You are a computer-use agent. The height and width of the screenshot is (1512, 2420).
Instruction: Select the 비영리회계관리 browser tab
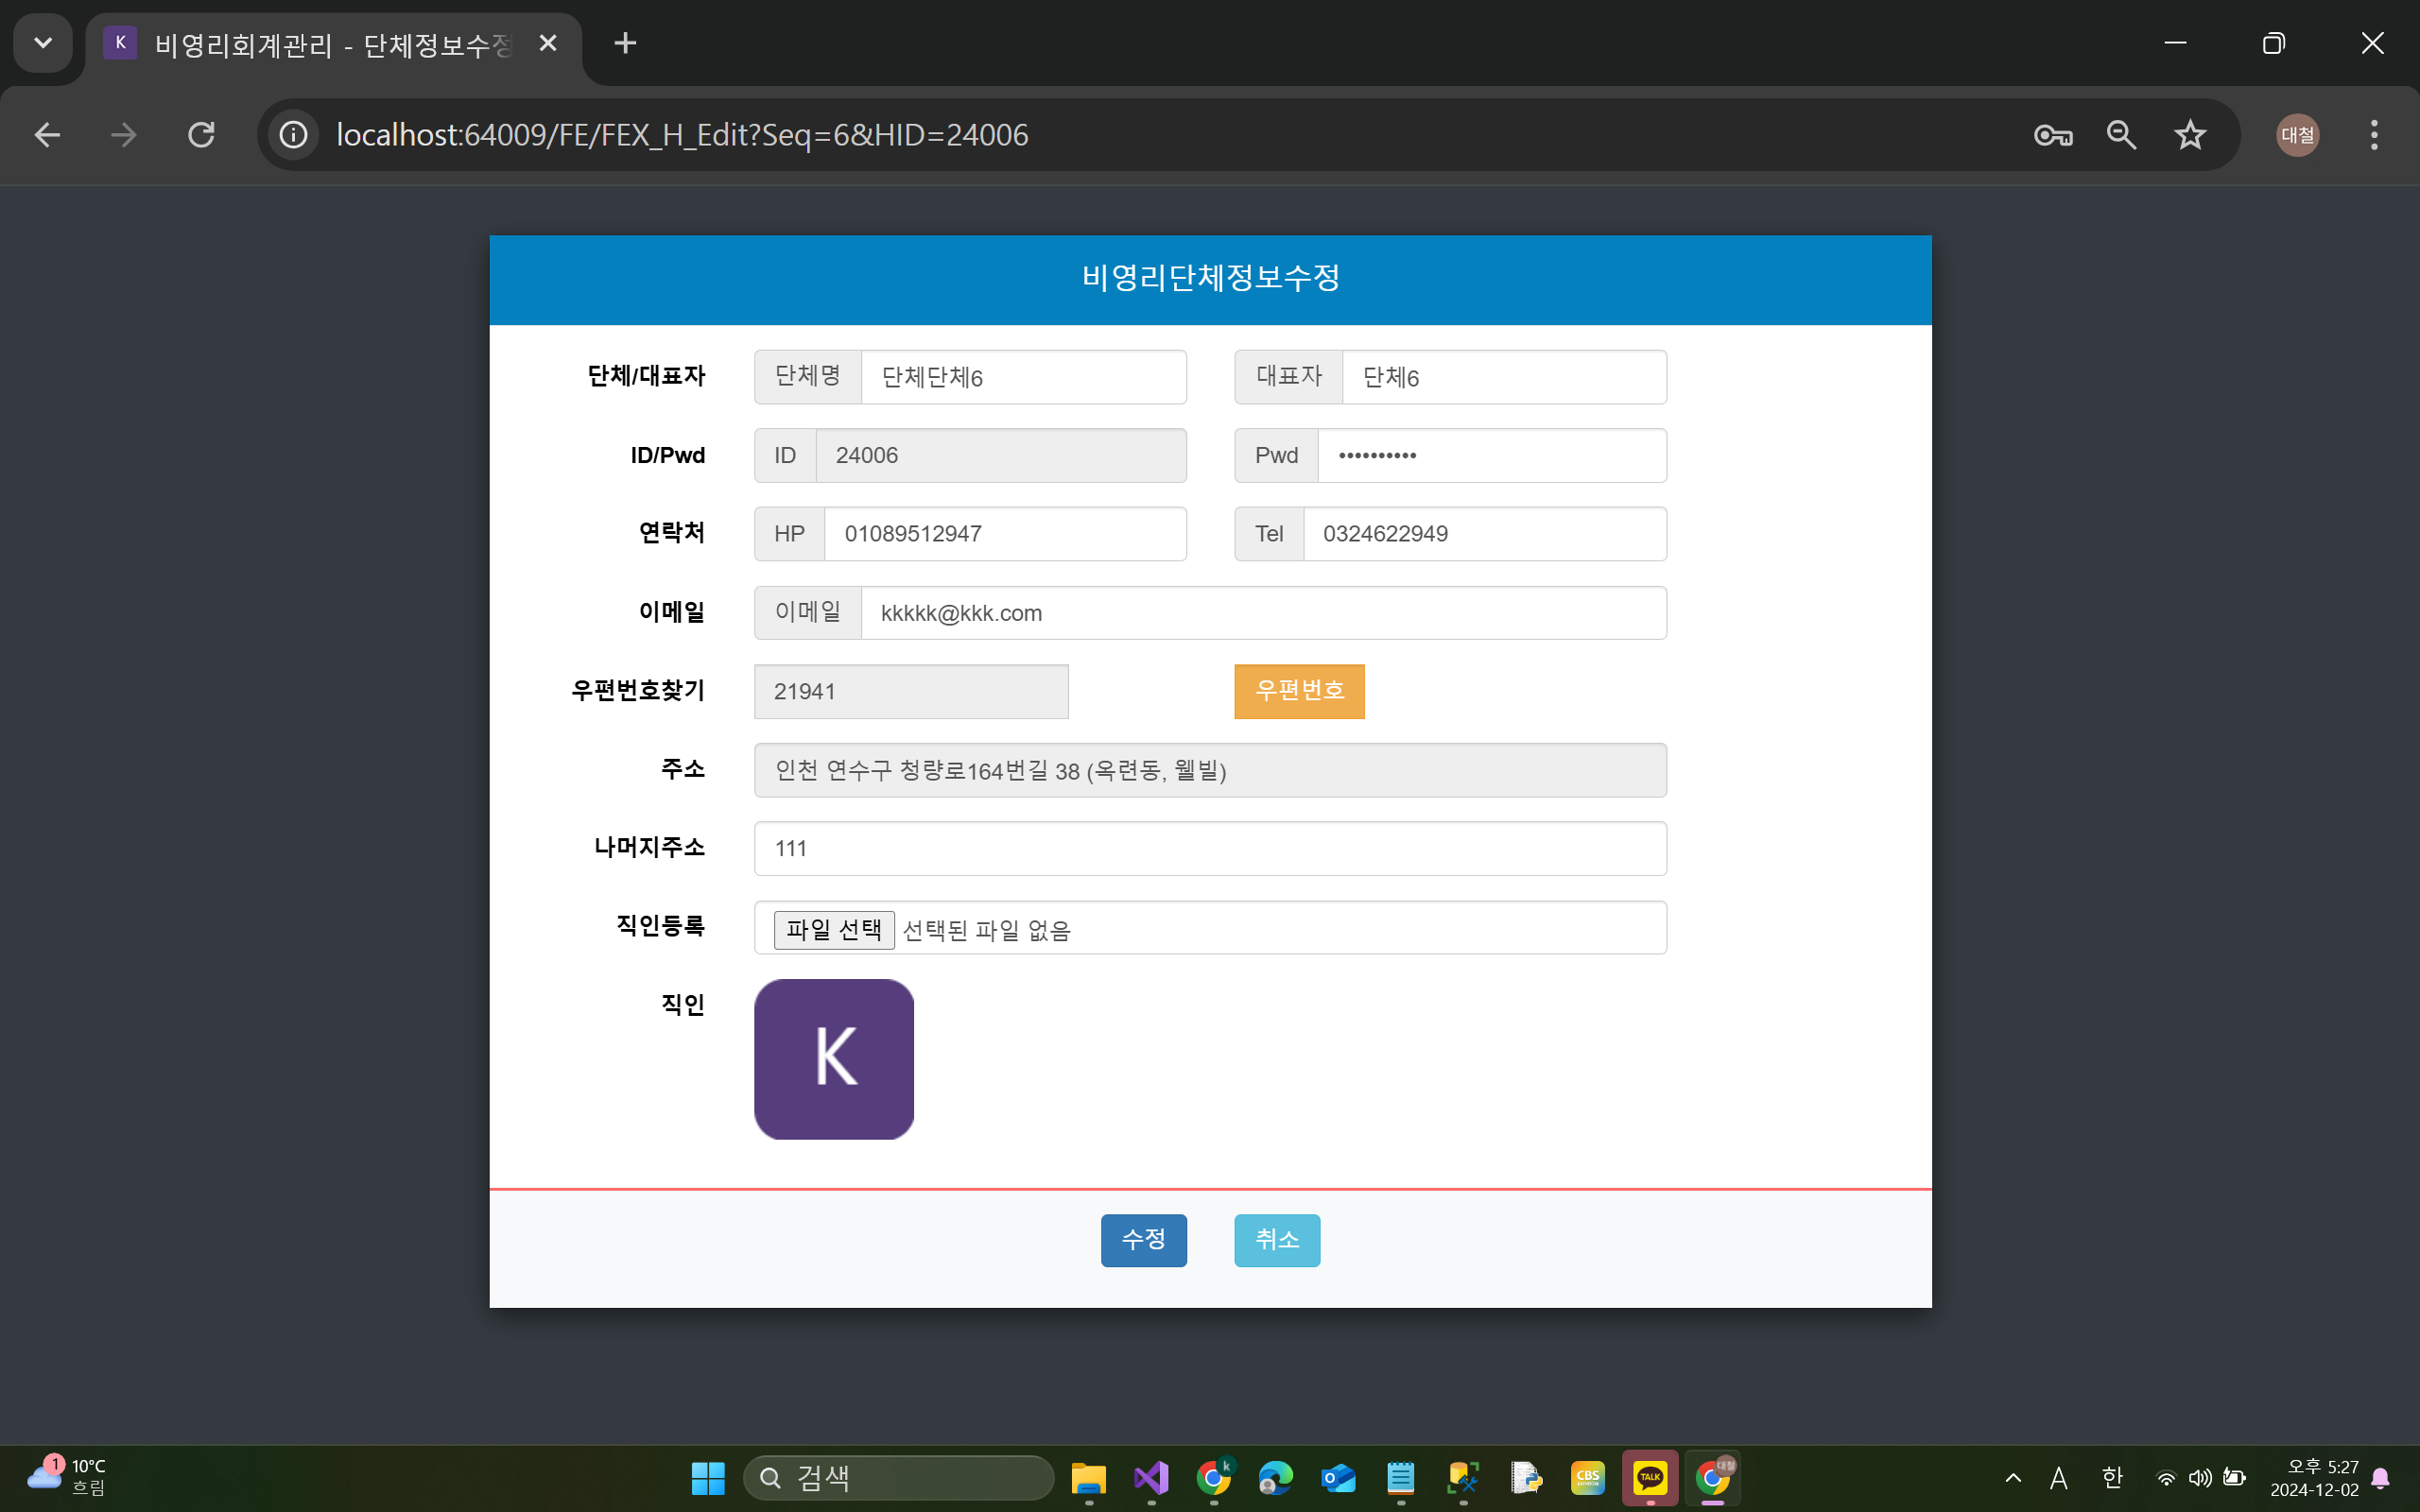[x=334, y=44]
